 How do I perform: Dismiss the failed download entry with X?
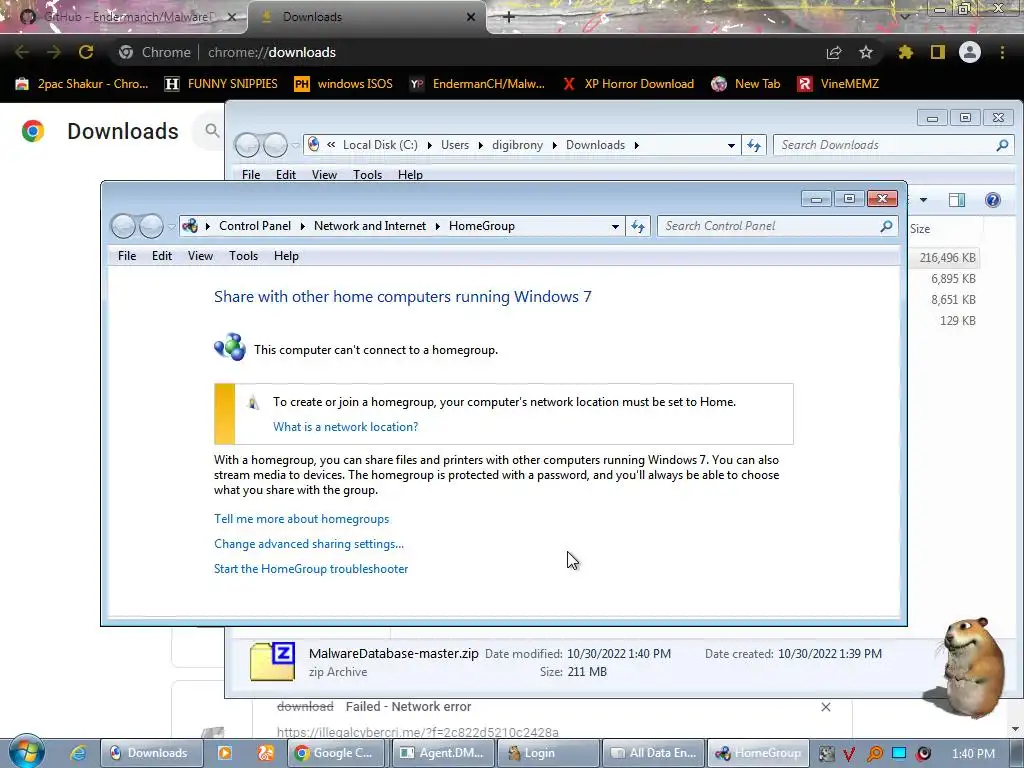(x=825, y=707)
